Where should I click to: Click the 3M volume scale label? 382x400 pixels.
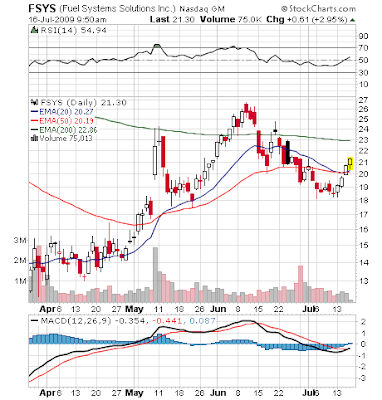click(20, 240)
